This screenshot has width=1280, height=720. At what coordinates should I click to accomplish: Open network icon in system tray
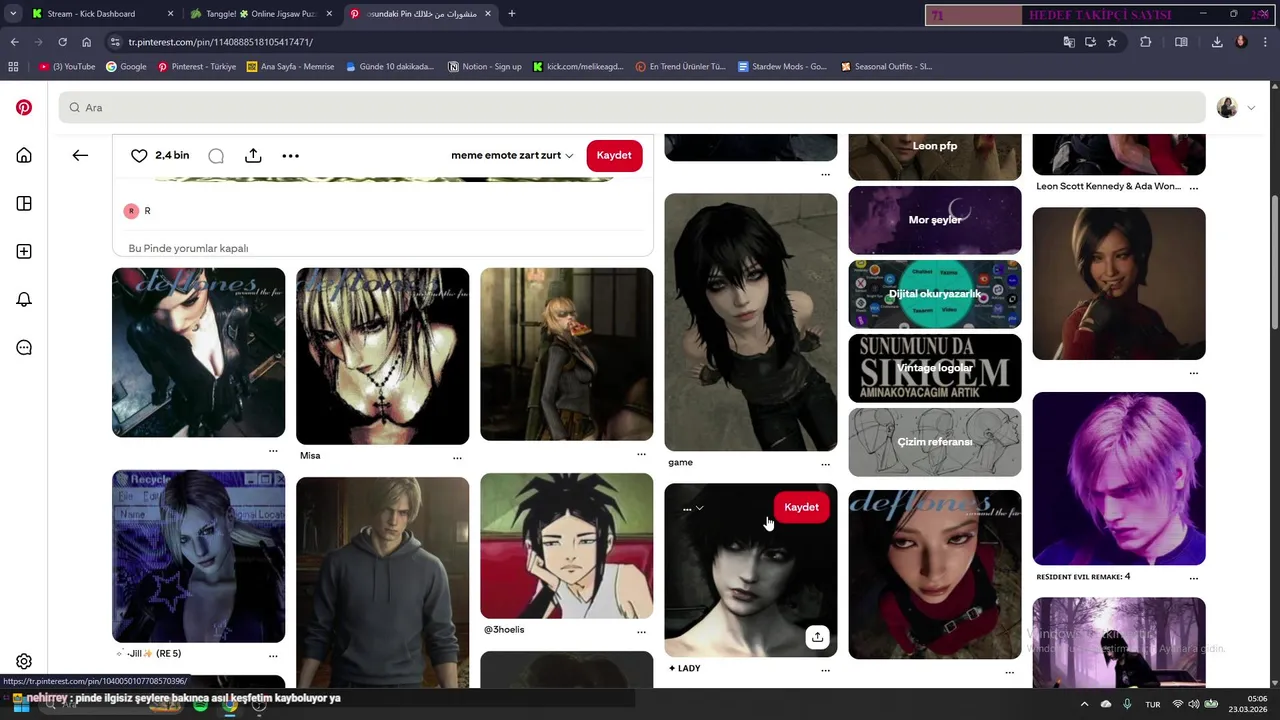(x=1177, y=704)
